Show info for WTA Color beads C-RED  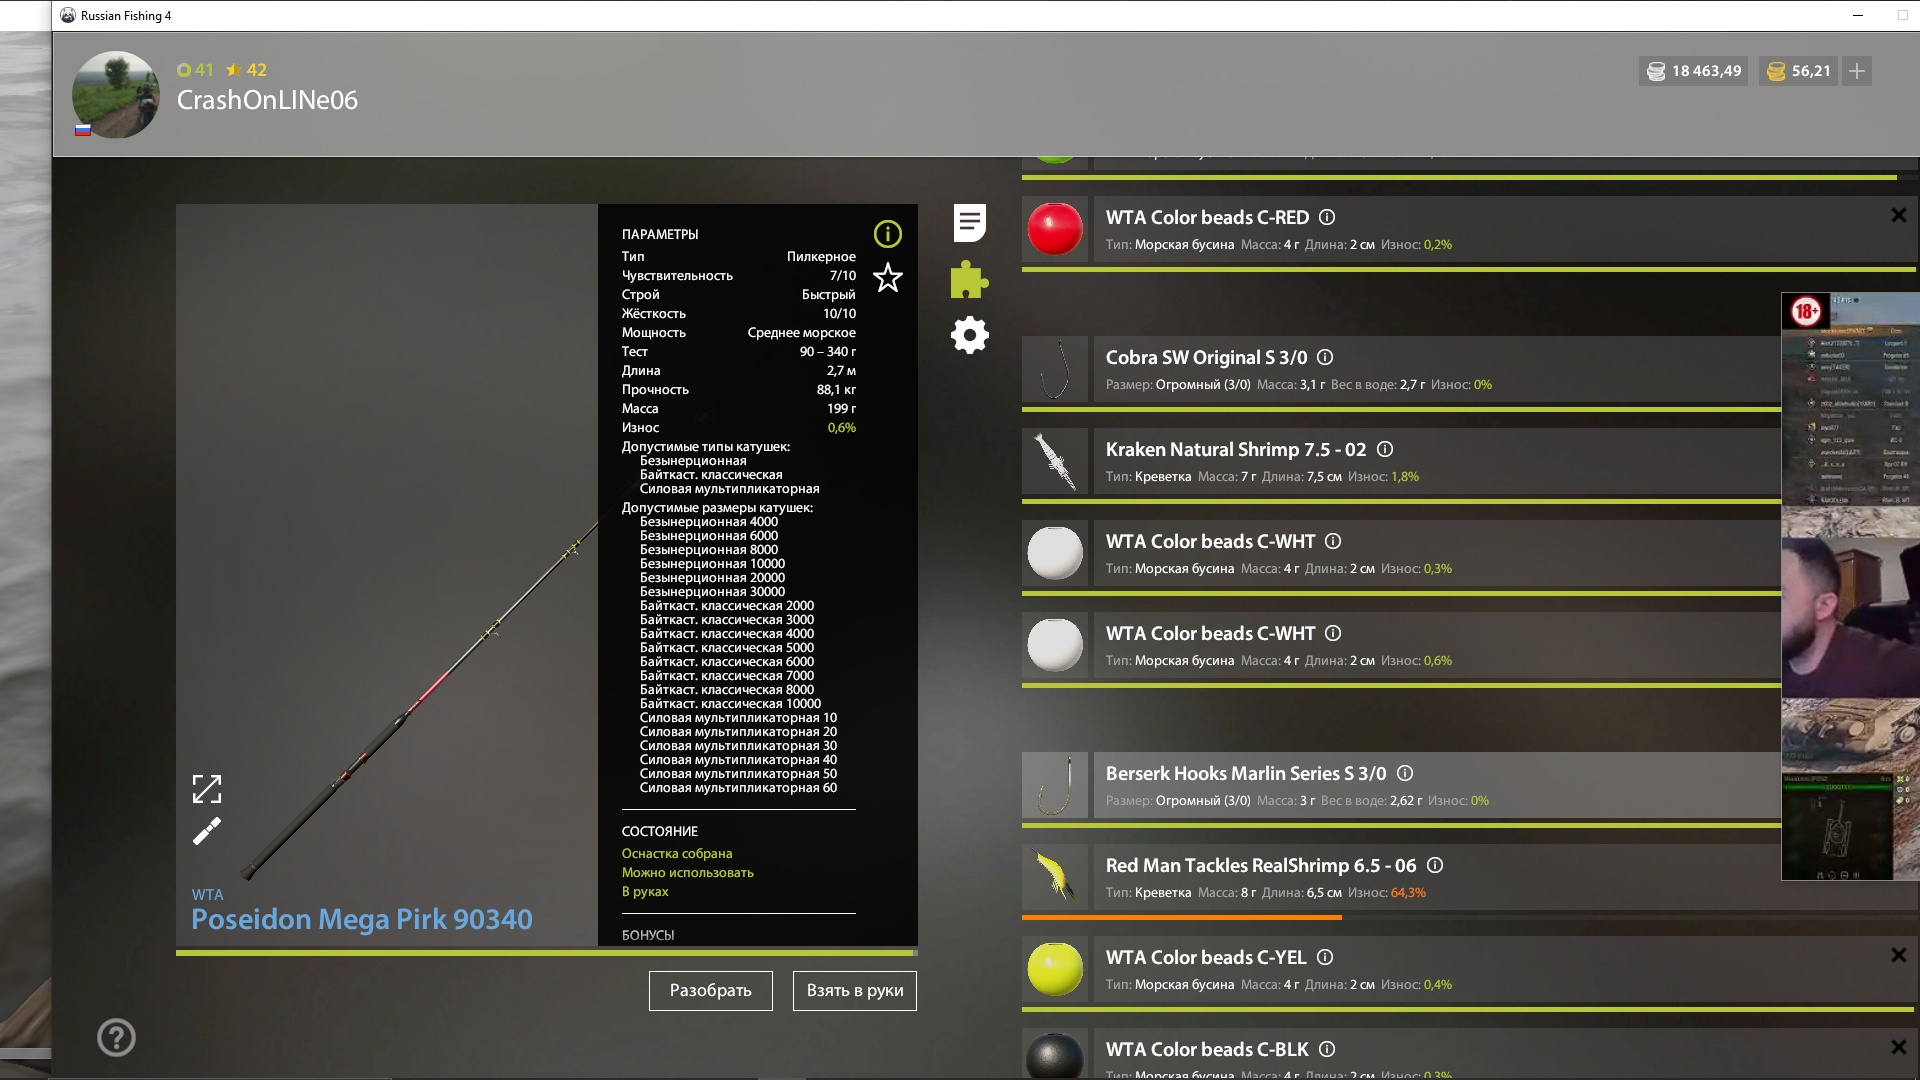click(x=1327, y=217)
